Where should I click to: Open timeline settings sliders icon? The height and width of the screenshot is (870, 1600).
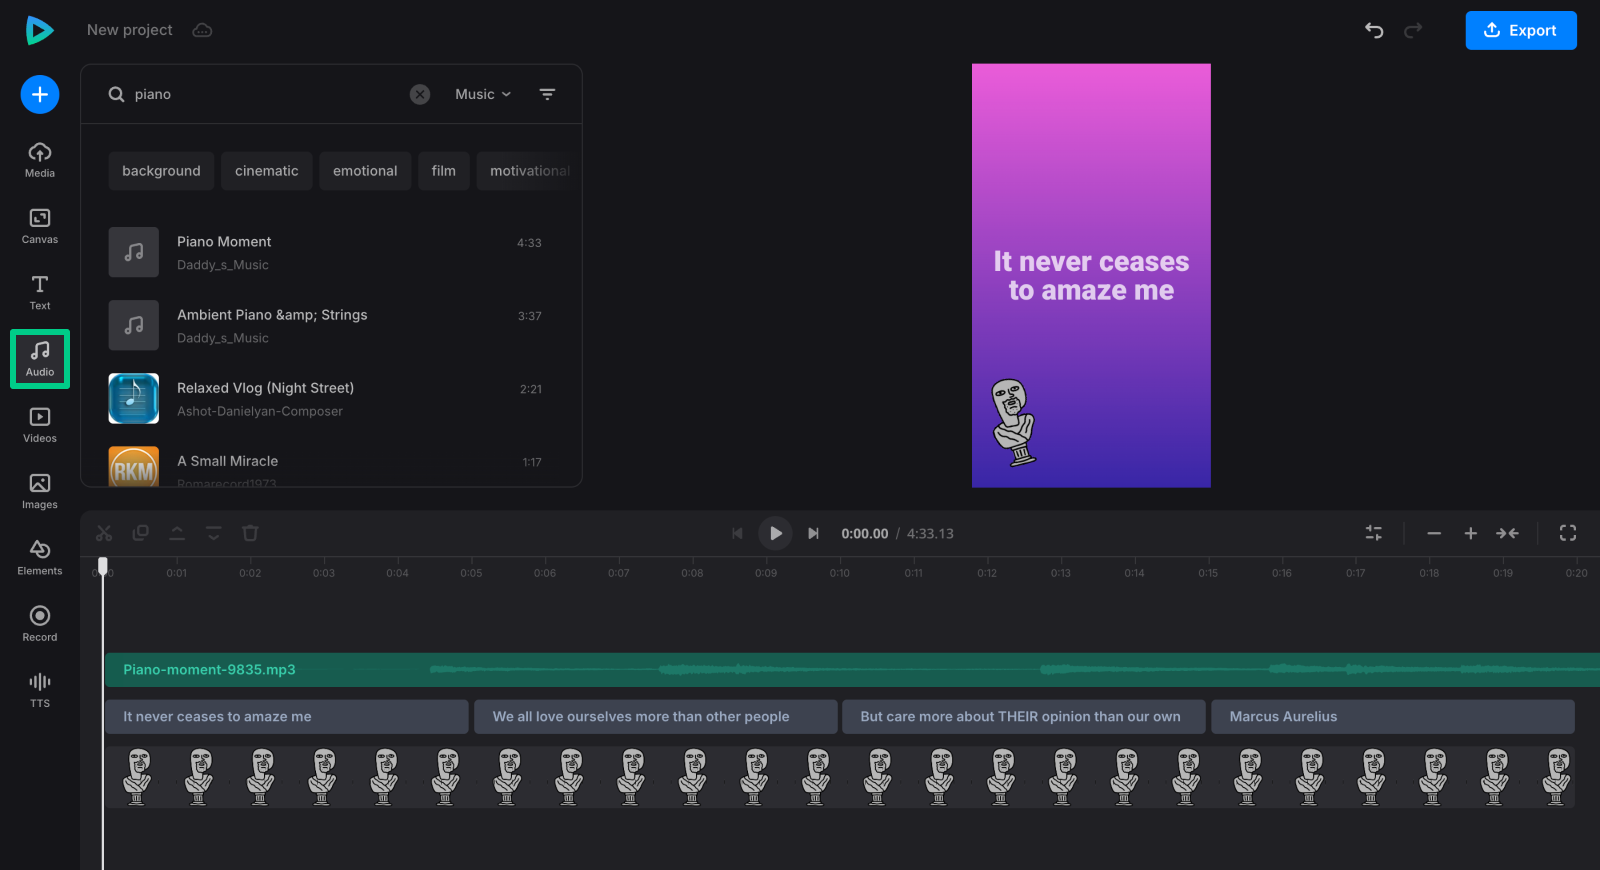pos(1374,533)
